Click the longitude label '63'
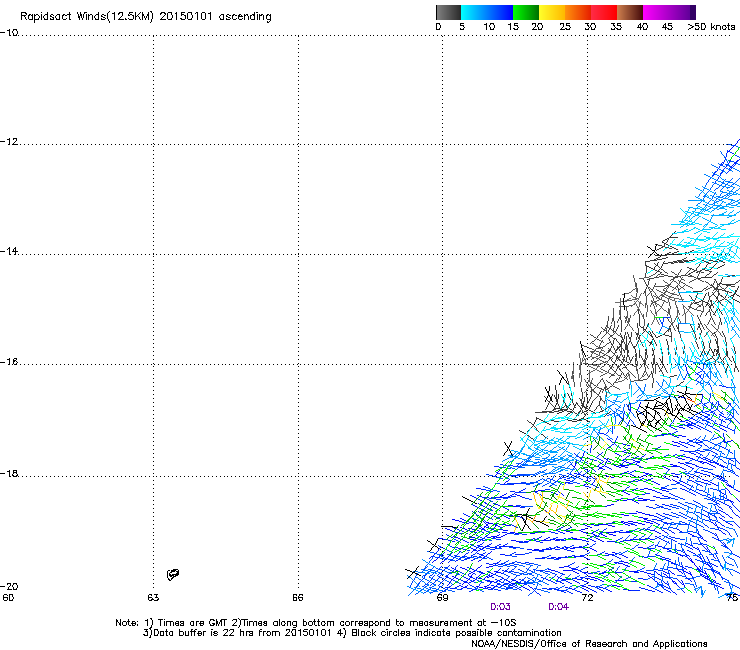Viewport: 740px width, 650px height. pos(153,598)
